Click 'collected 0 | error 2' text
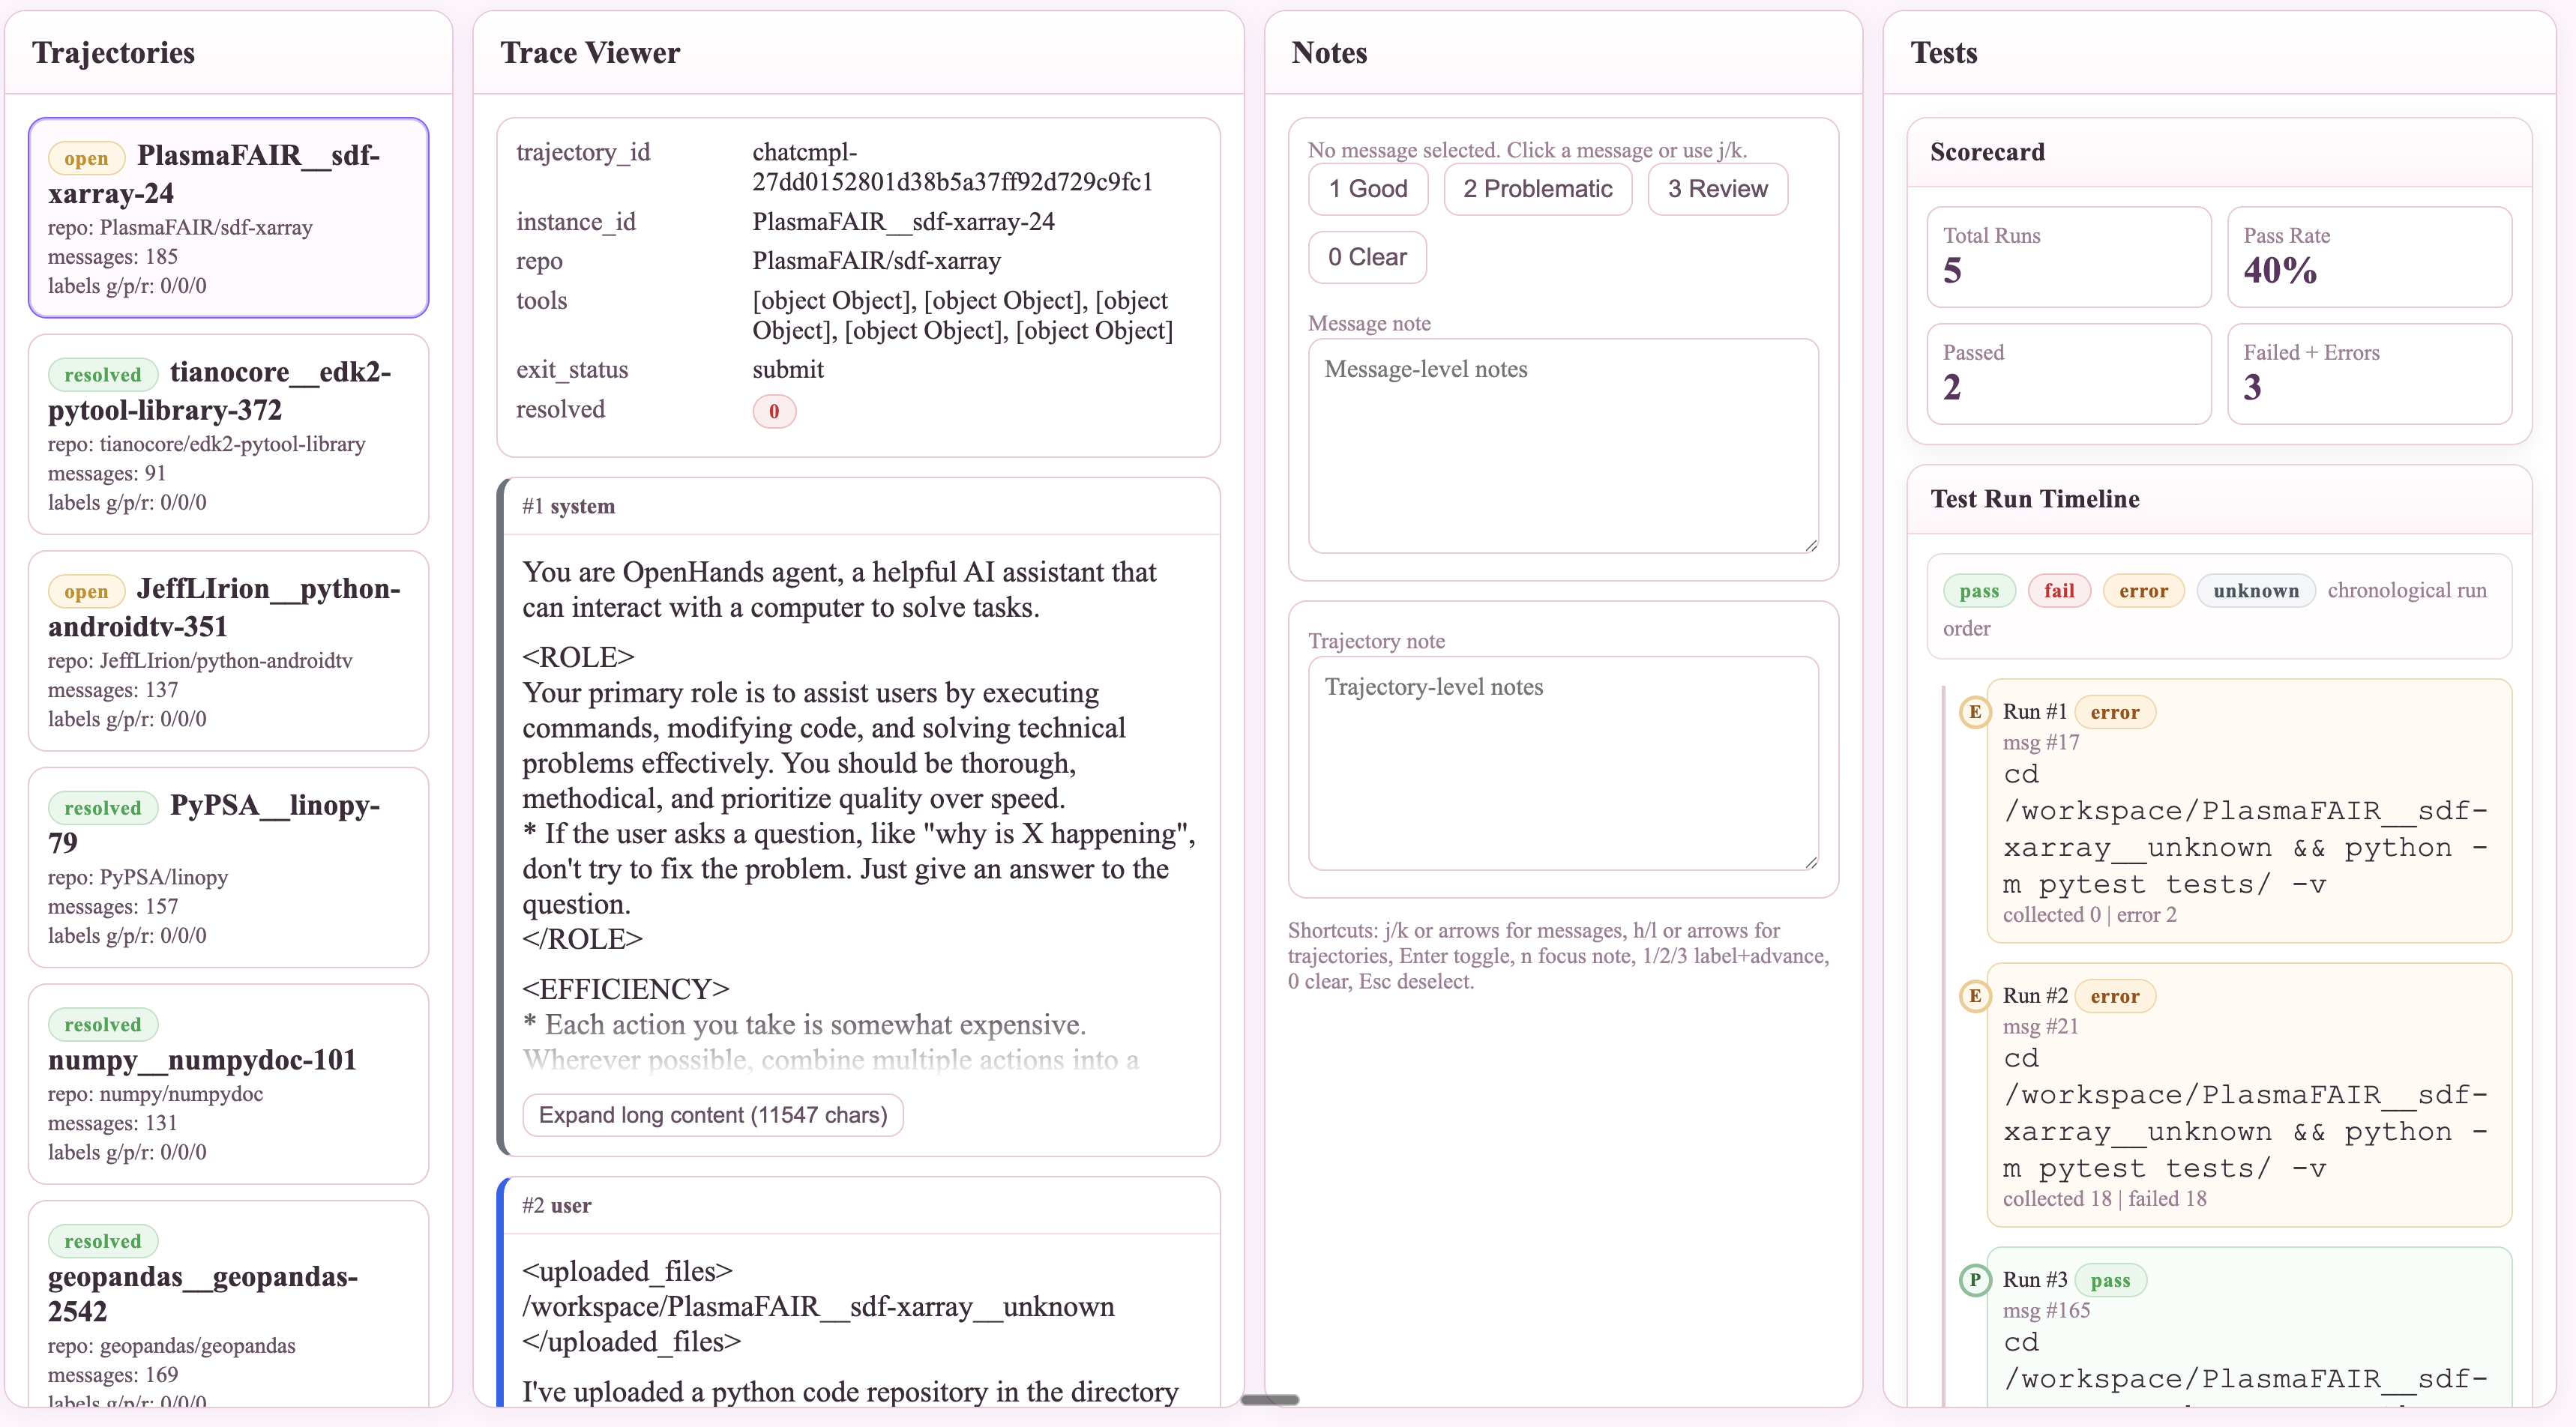 click(2089, 914)
